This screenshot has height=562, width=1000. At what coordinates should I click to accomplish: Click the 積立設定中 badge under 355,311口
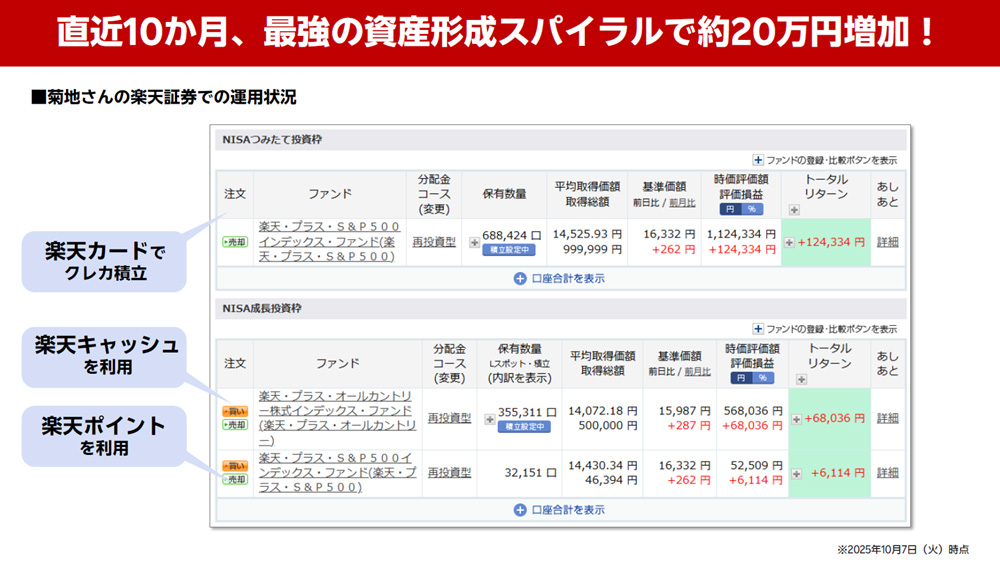click(523, 427)
